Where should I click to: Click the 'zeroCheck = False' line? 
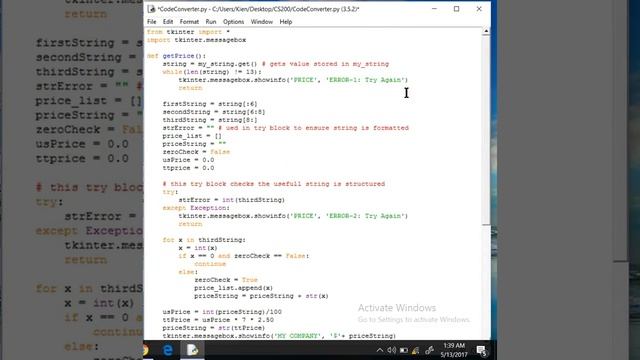196,152
